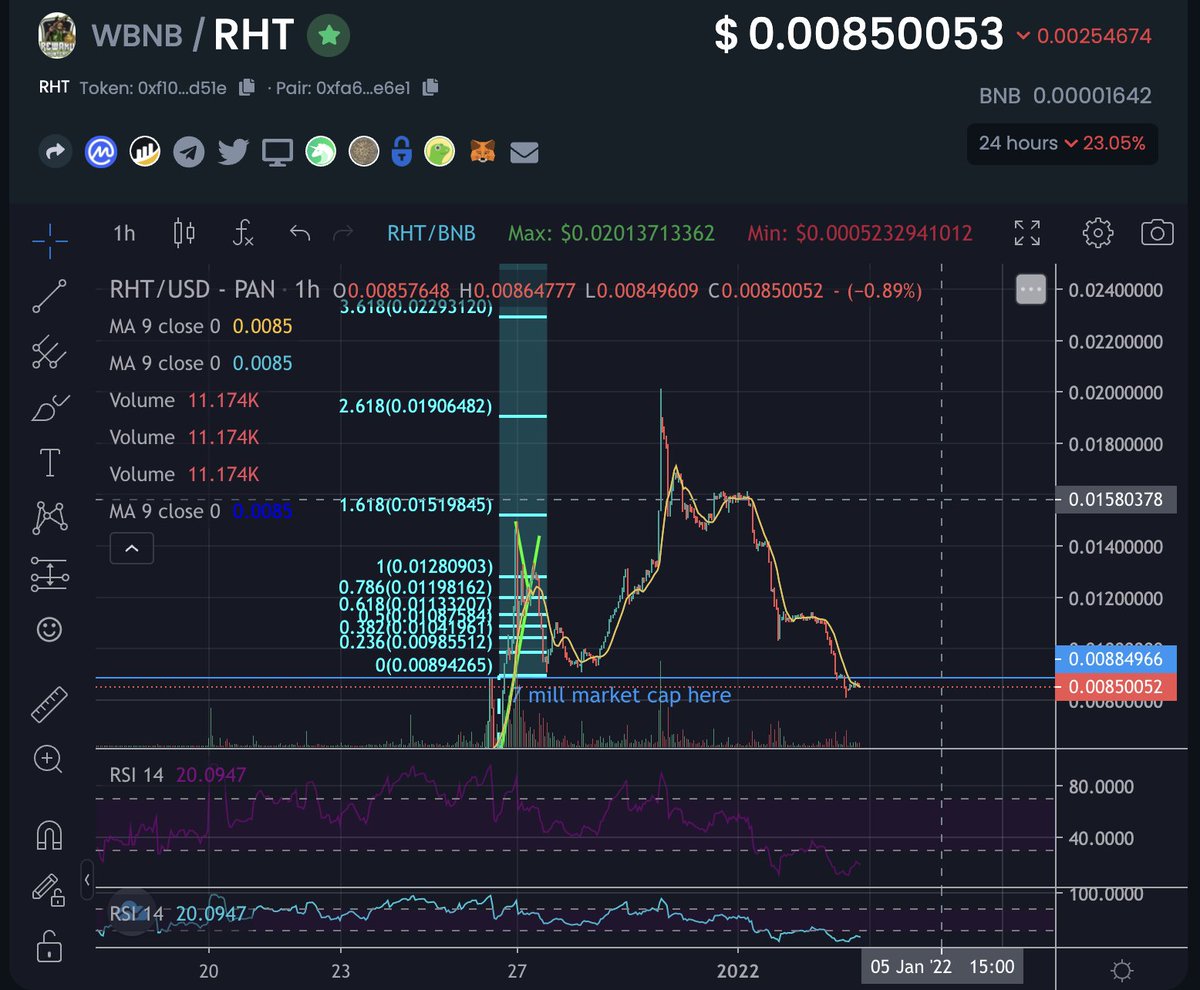
Task: Take a chart snapshot with camera
Action: 1157,233
